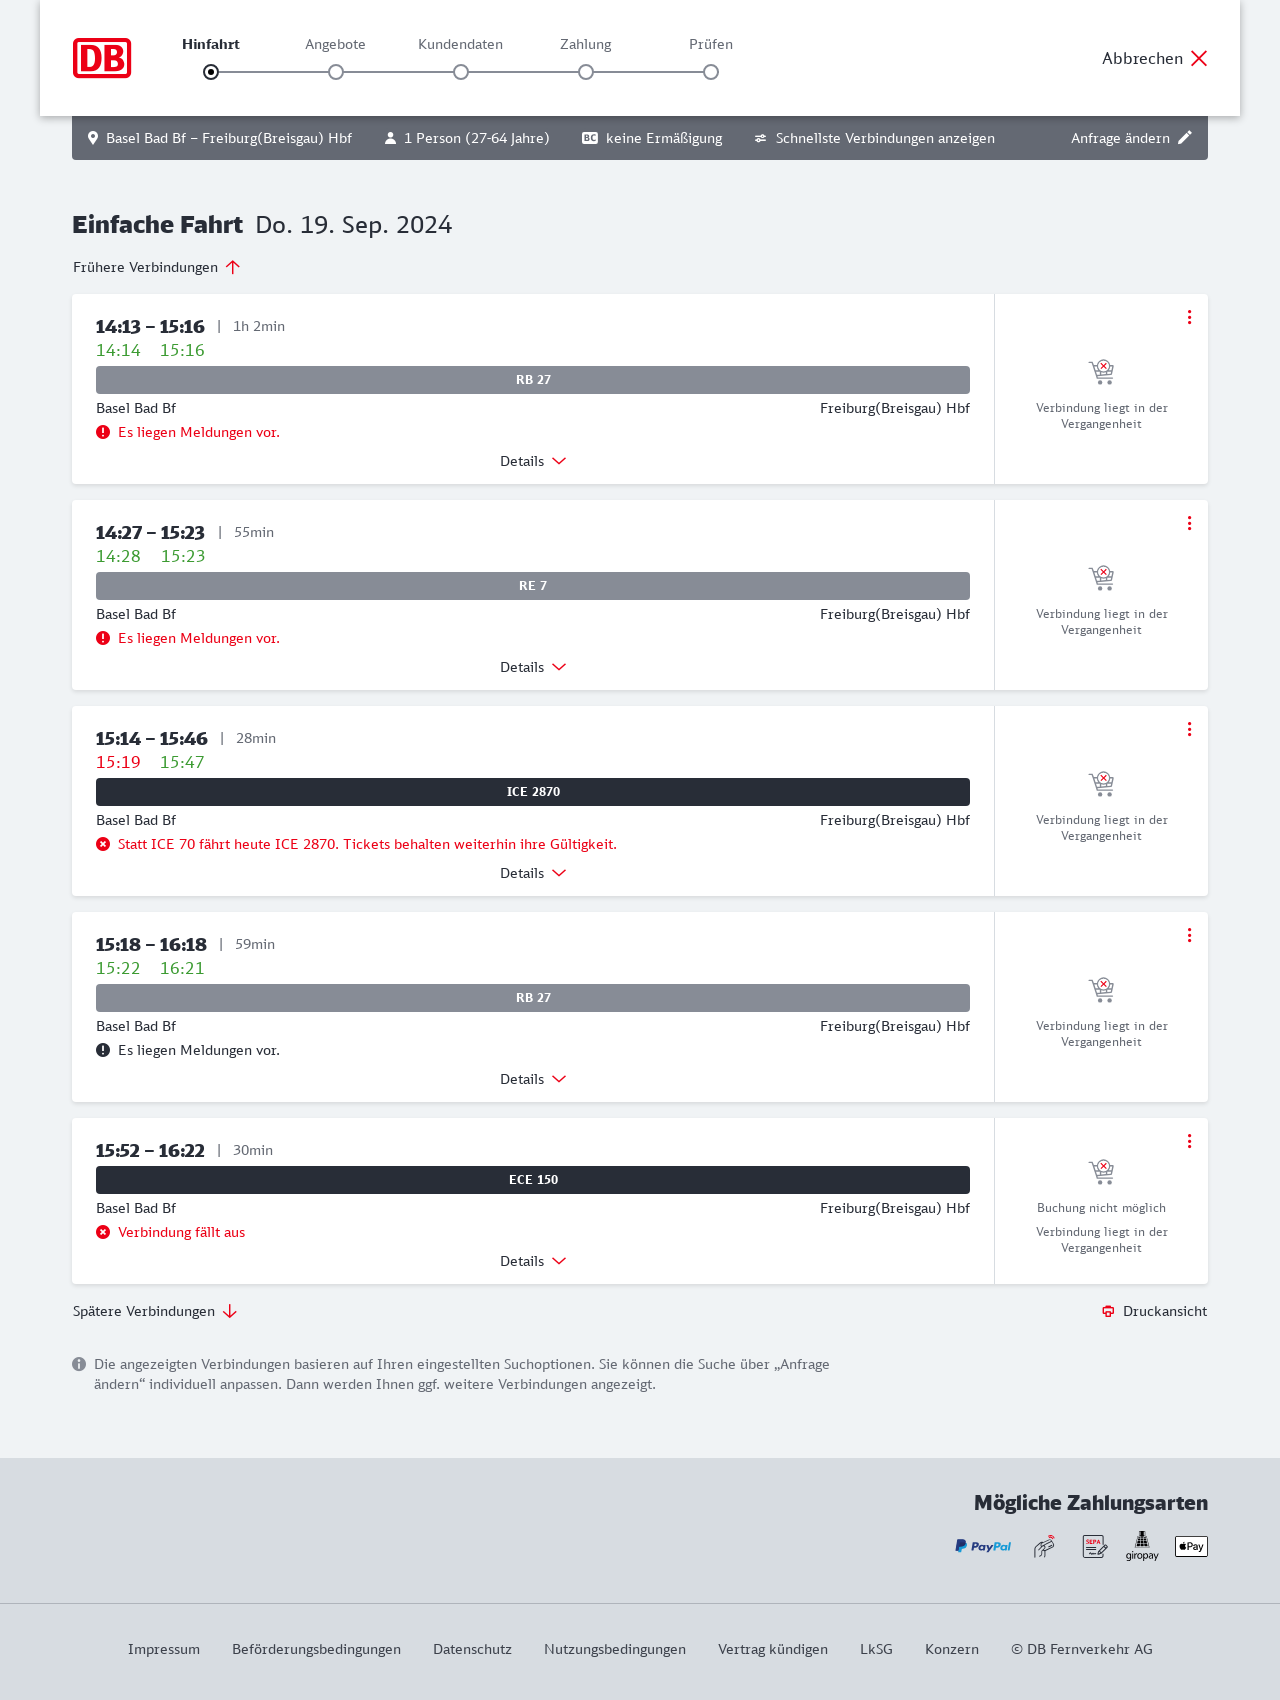This screenshot has width=1280, height=1700.
Task: Open Druckansicht print view
Action: [x=1154, y=1311]
